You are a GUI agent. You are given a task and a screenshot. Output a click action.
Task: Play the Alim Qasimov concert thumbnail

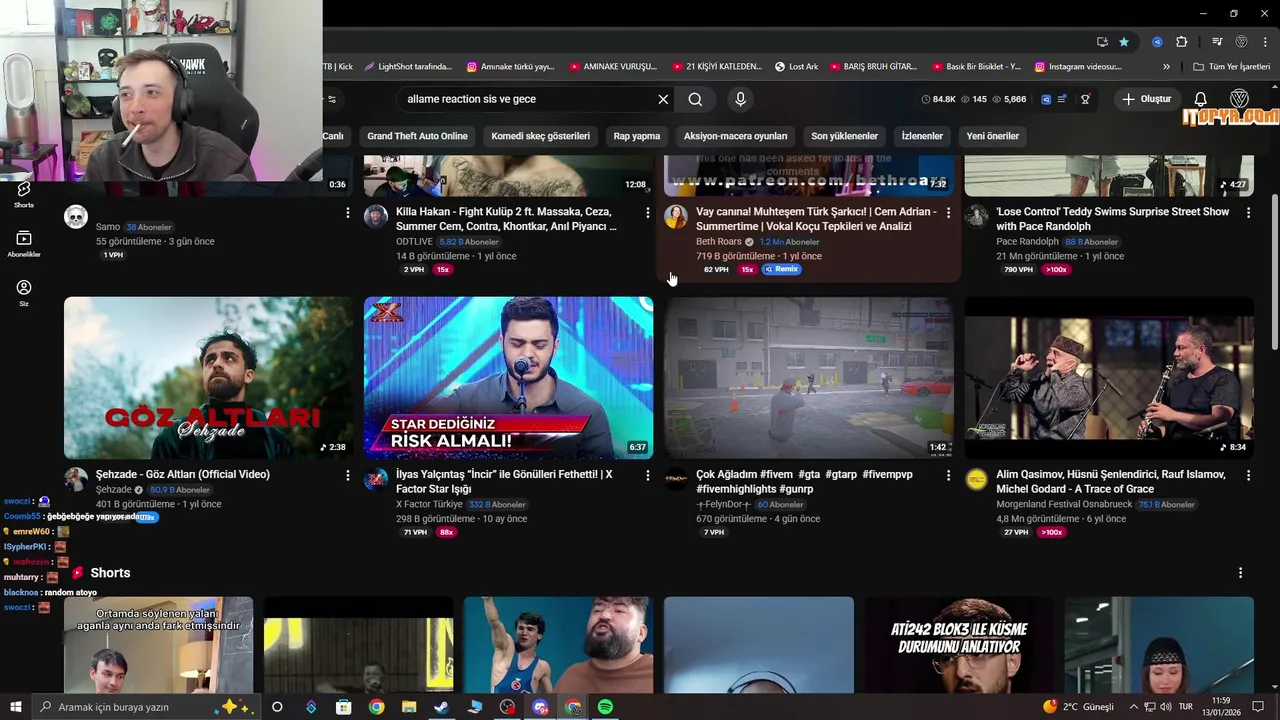[1108, 377]
